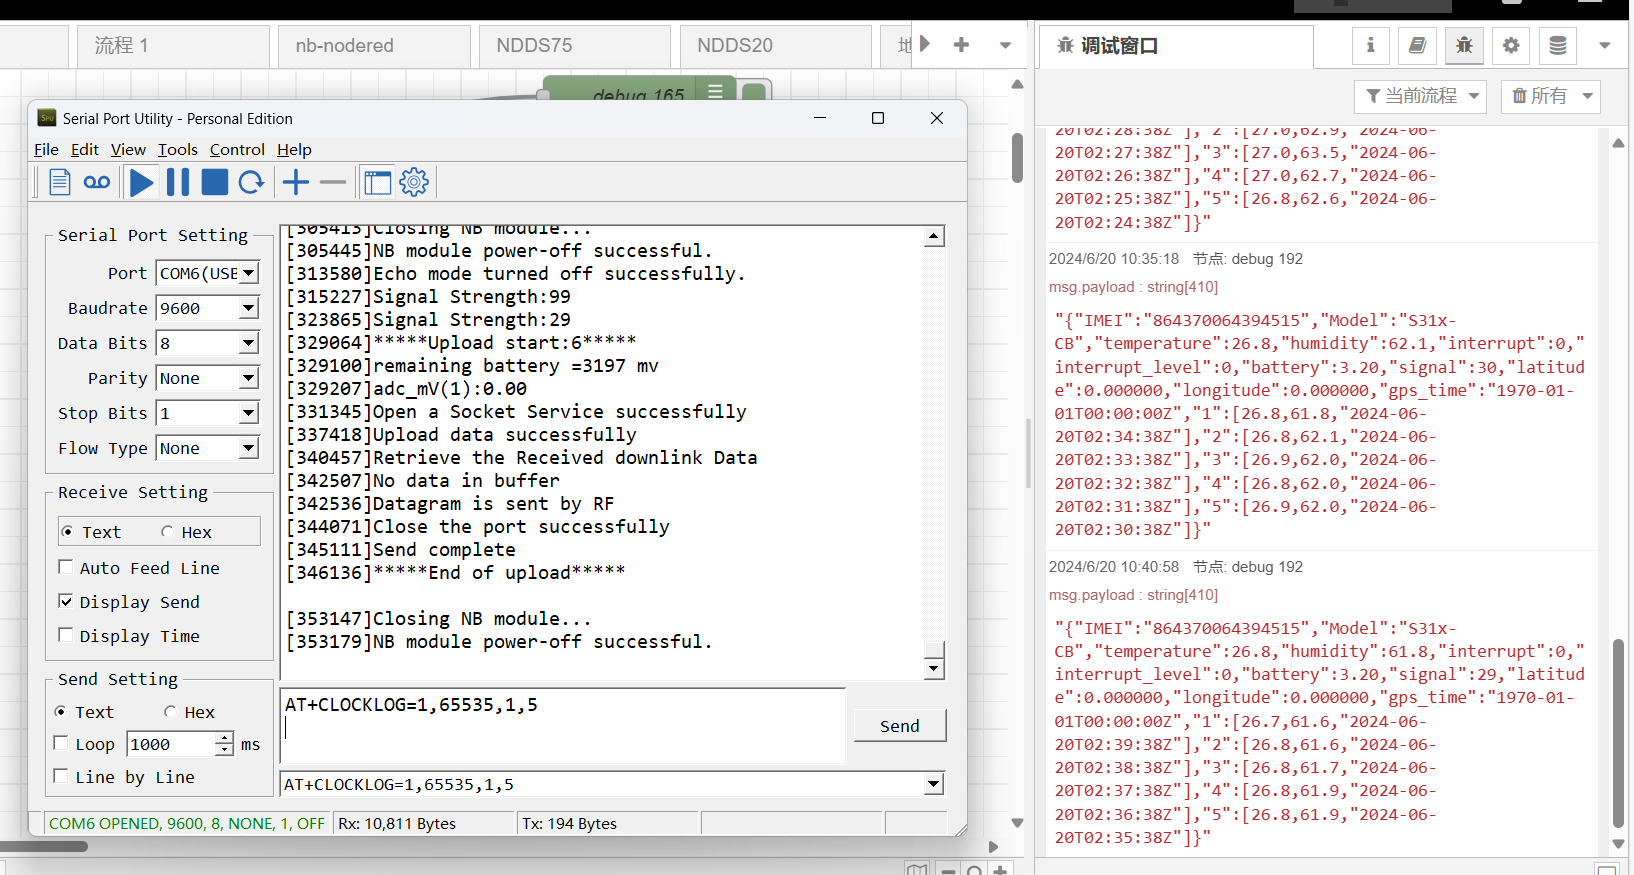
Task: Zoom out the Node-RED canvas
Action: click(x=948, y=869)
